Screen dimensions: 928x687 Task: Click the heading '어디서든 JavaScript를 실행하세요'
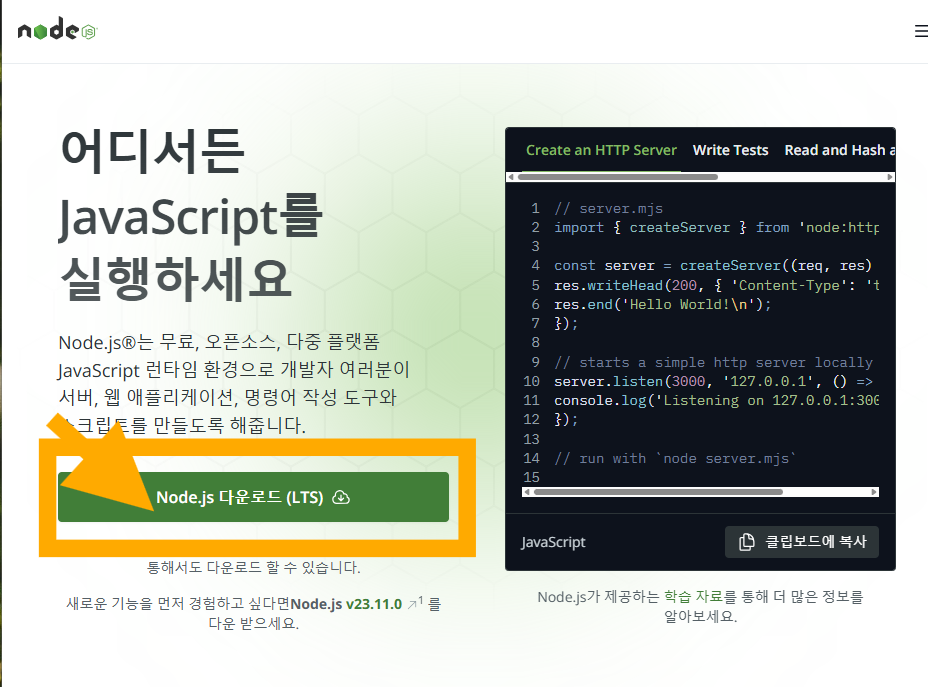(x=191, y=215)
